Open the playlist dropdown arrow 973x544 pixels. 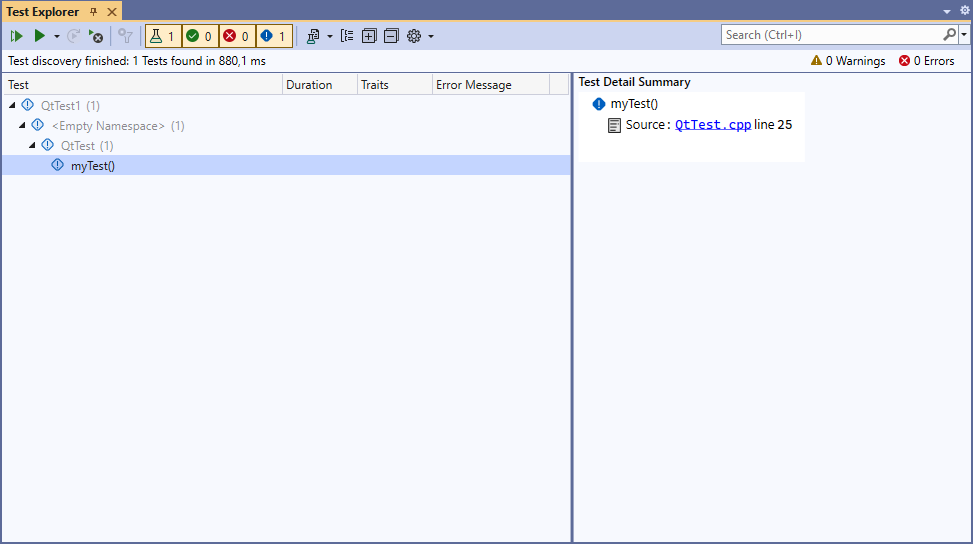330,37
